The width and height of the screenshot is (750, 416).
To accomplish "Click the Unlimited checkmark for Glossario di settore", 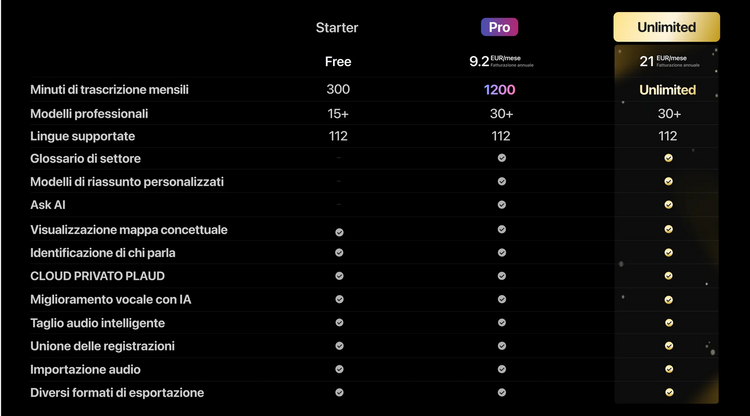I will click(x=668, y=158).
